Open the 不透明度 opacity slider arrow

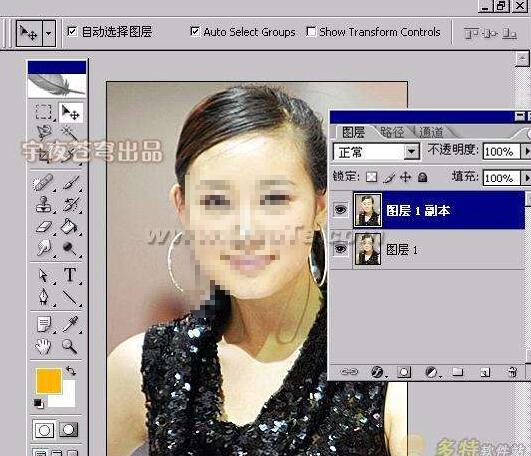point(526,151)
